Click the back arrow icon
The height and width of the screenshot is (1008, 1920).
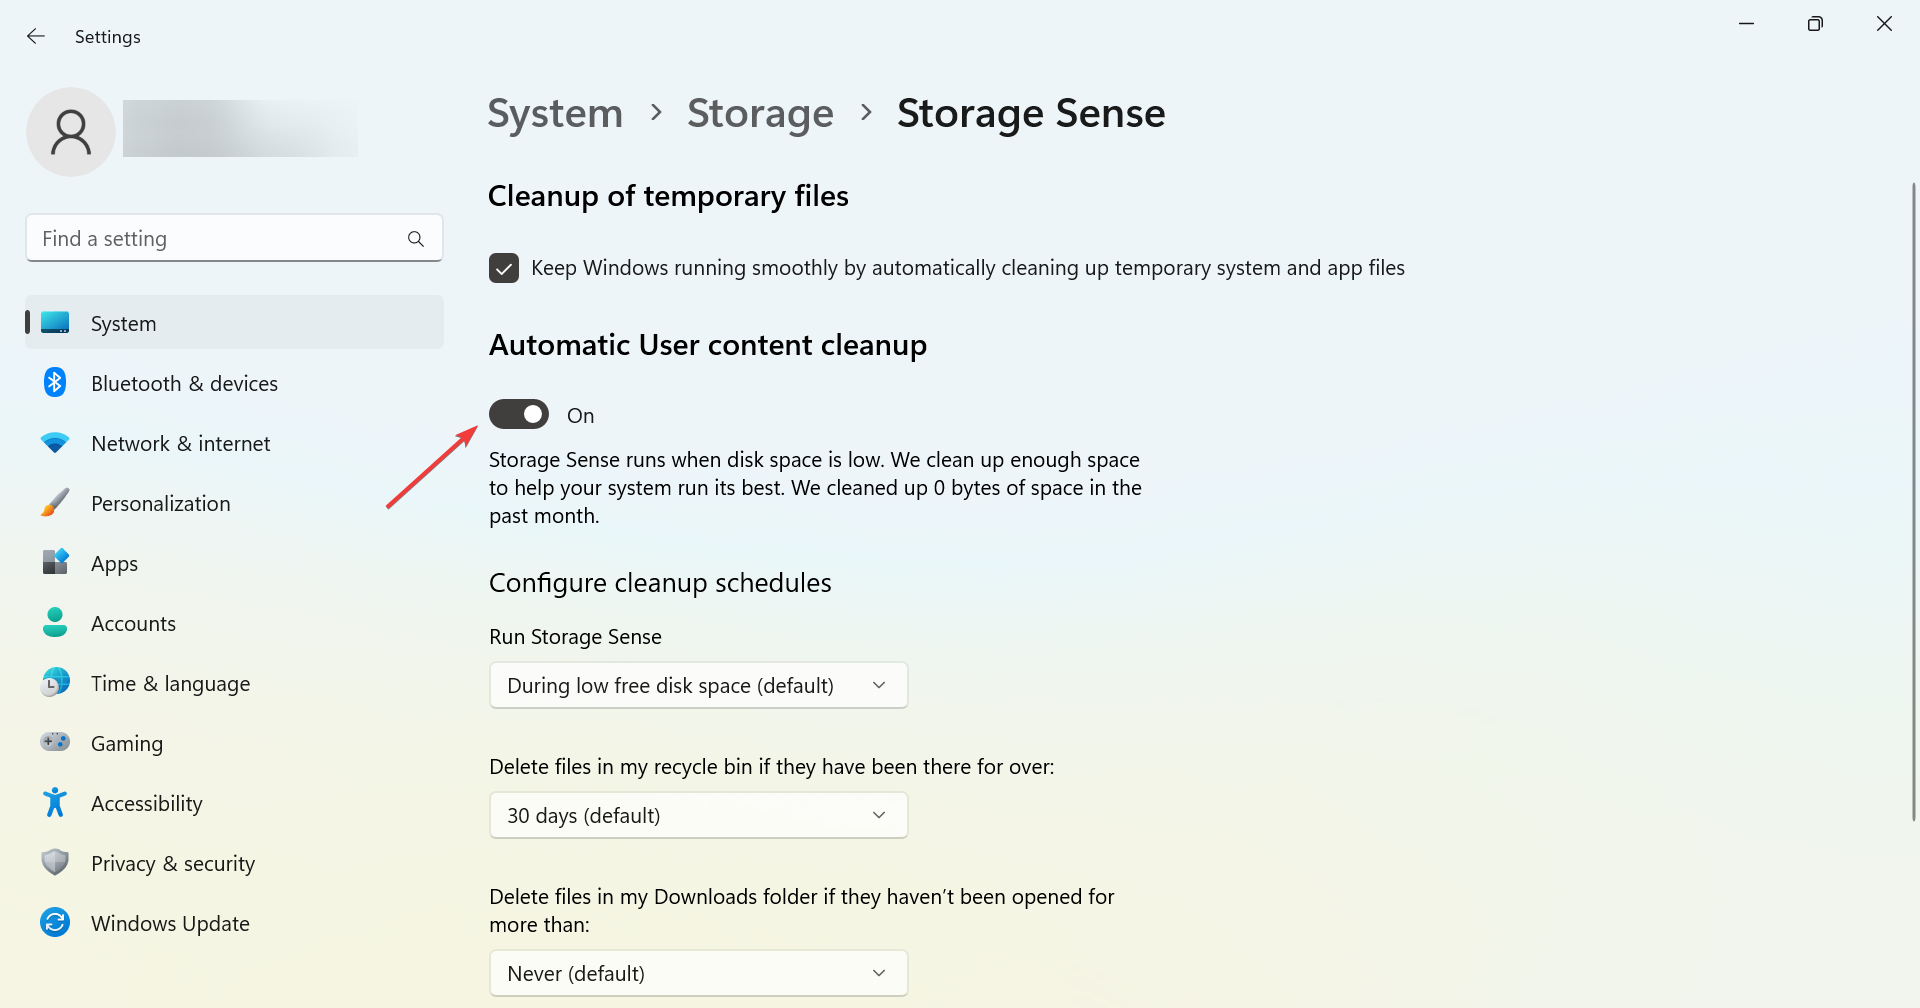(x=36, y=37)
